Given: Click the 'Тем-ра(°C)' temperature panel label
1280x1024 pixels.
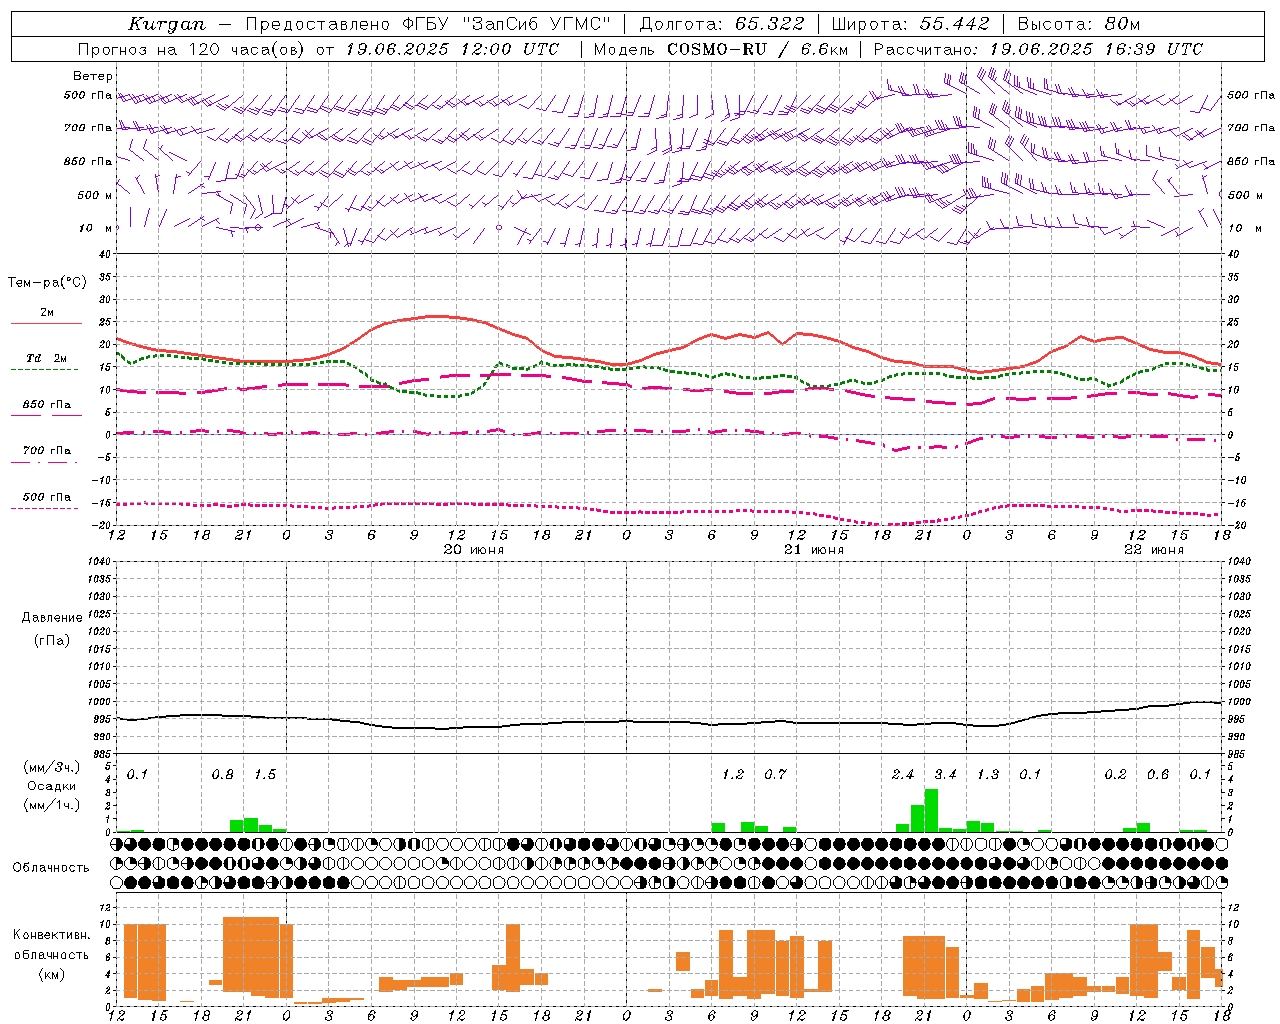Looking at the screenshot, I should [47, 283].
